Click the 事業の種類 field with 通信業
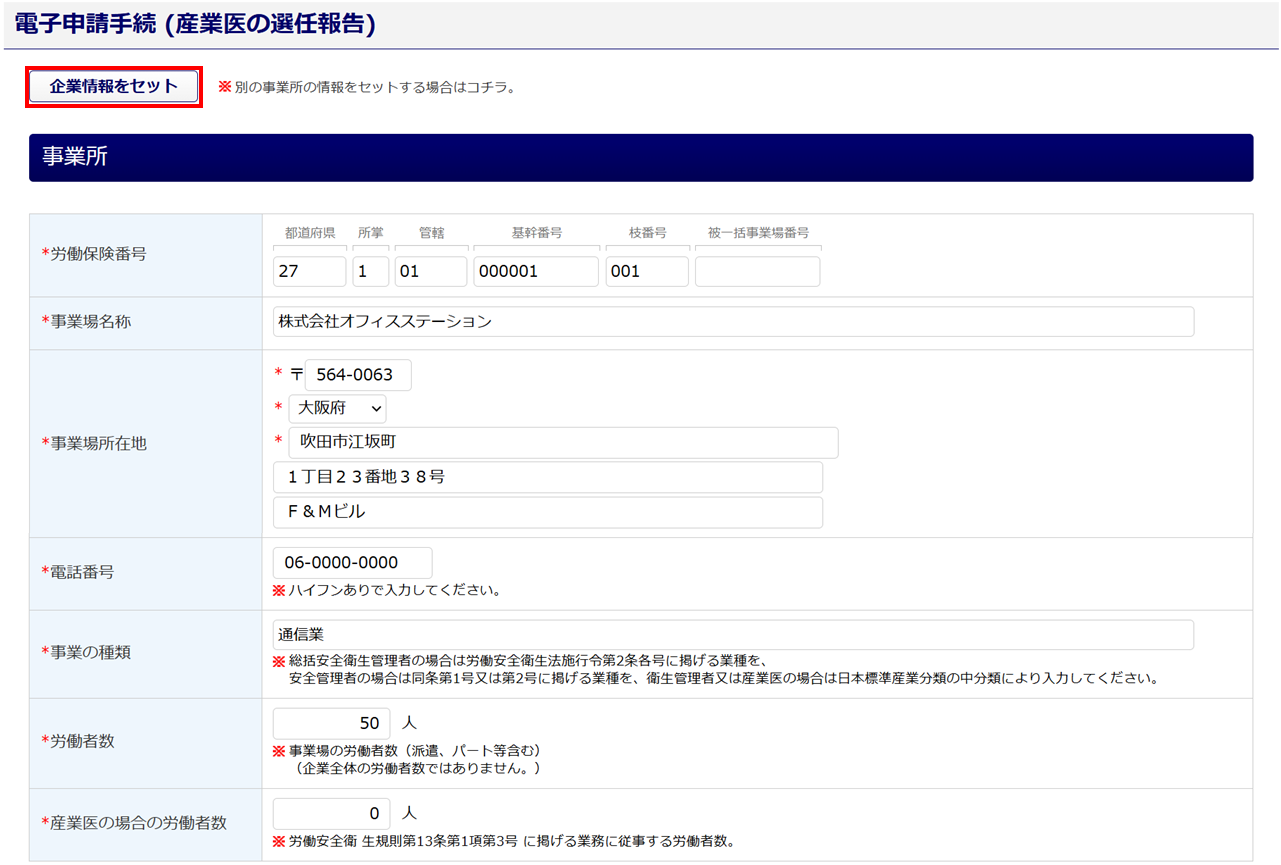The width and height of the screenshot is (1281, 865). coord(733,635)
